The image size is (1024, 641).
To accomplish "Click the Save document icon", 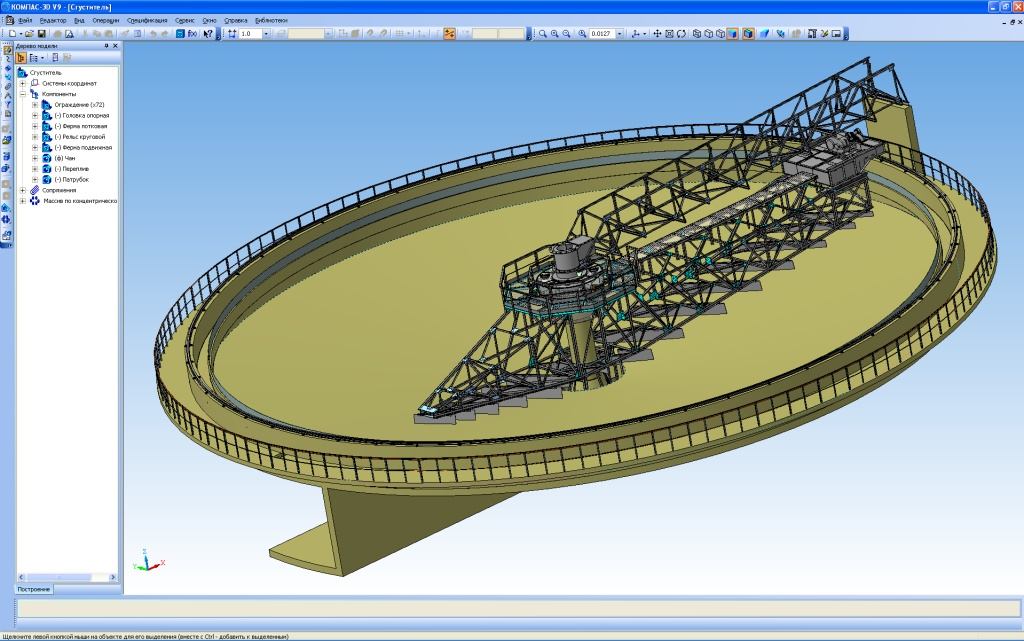I will click(42, 33).
